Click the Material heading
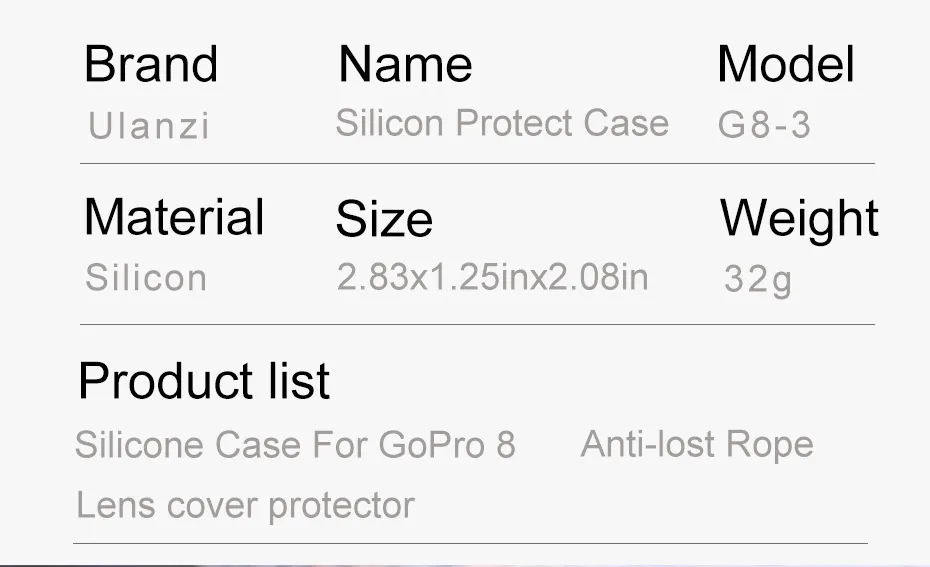Viewport: 930px width, 567px height. click(174, 217)
